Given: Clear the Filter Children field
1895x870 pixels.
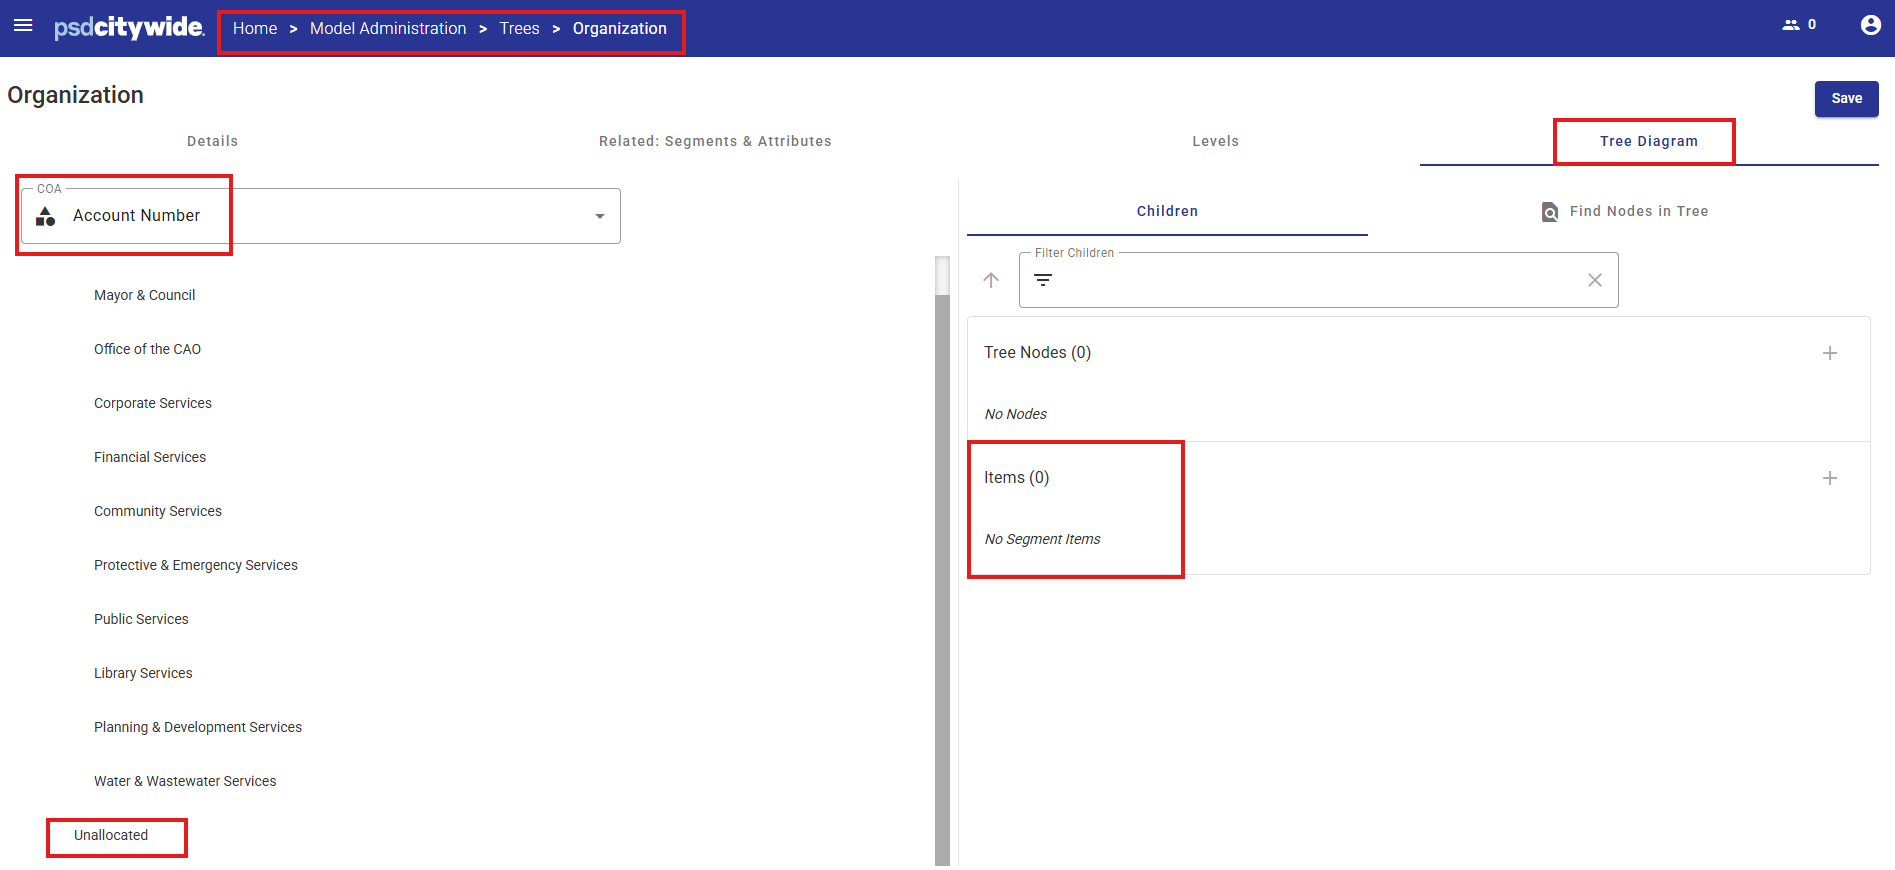Looking at the screenshot, I should [1594, 280].
